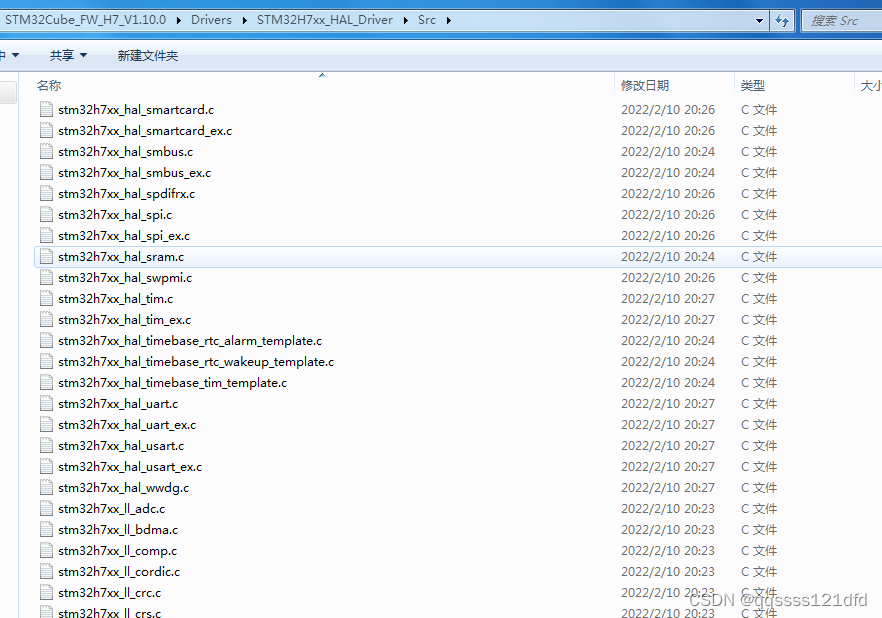Expand arrow after STM32H7xx_HAL_Driver breadcrumb
882x618 pixels.
(x=406, y=20)
